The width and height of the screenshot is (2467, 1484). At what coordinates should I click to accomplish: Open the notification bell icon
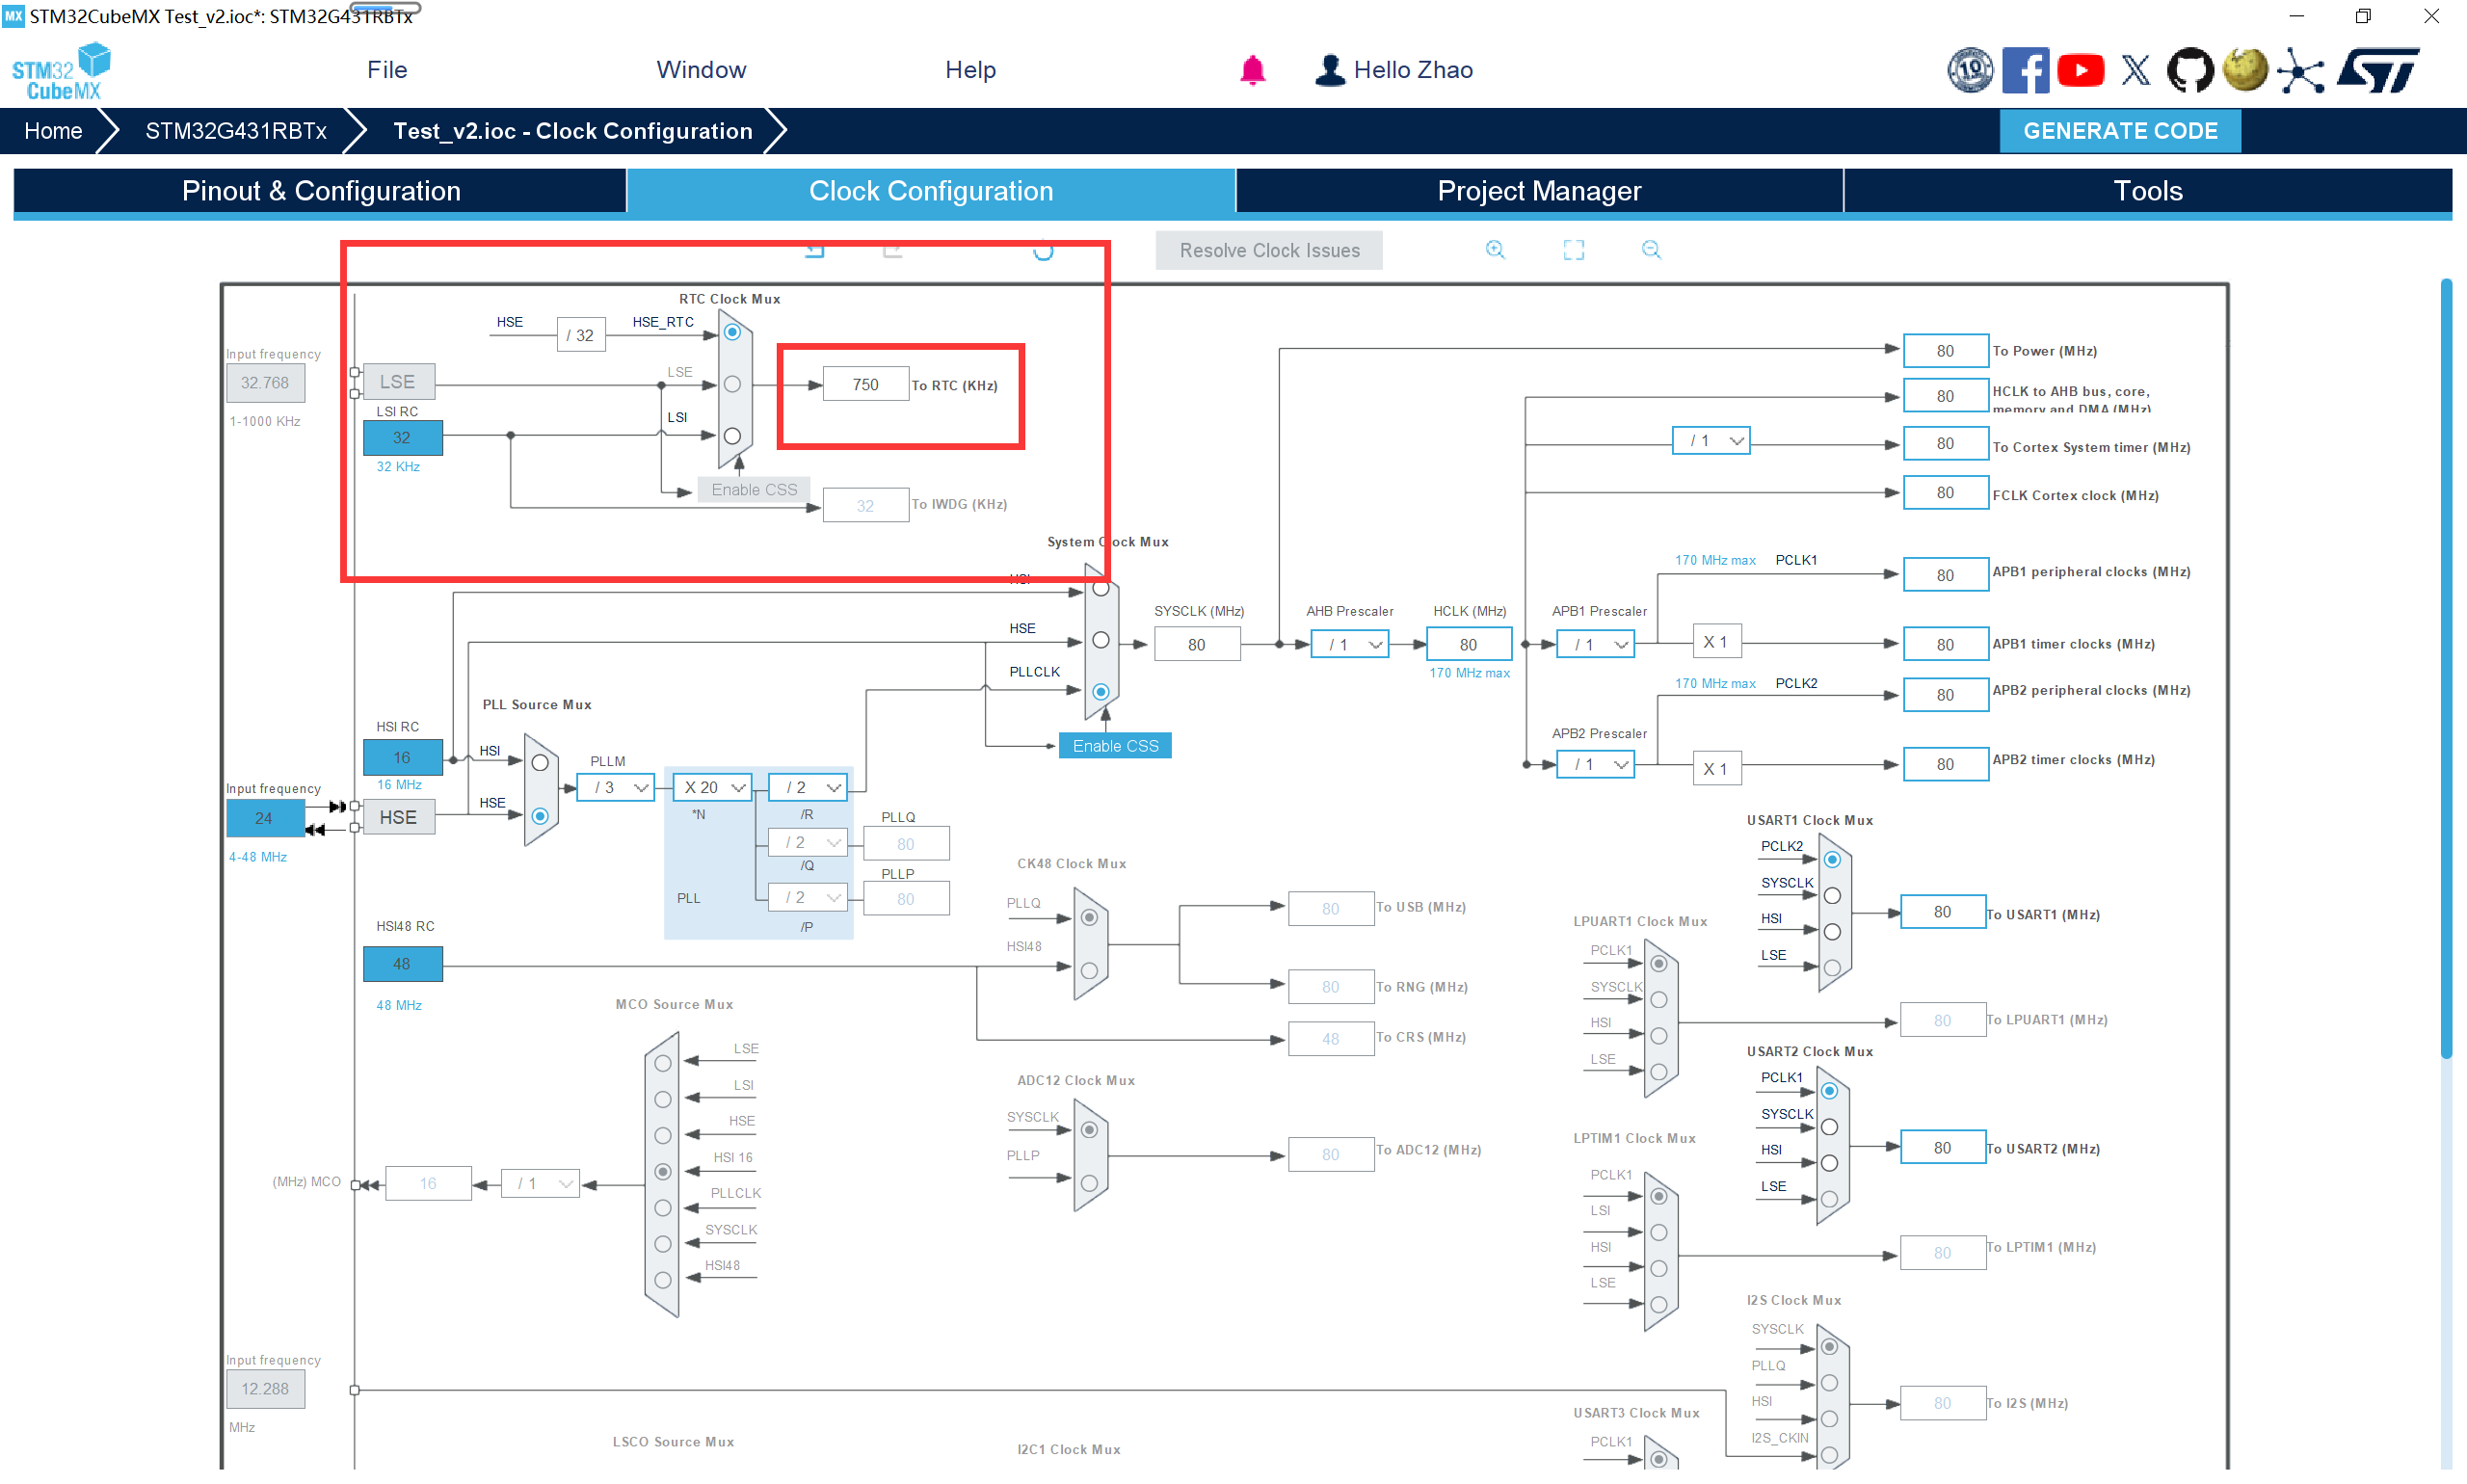(1252, 70)
